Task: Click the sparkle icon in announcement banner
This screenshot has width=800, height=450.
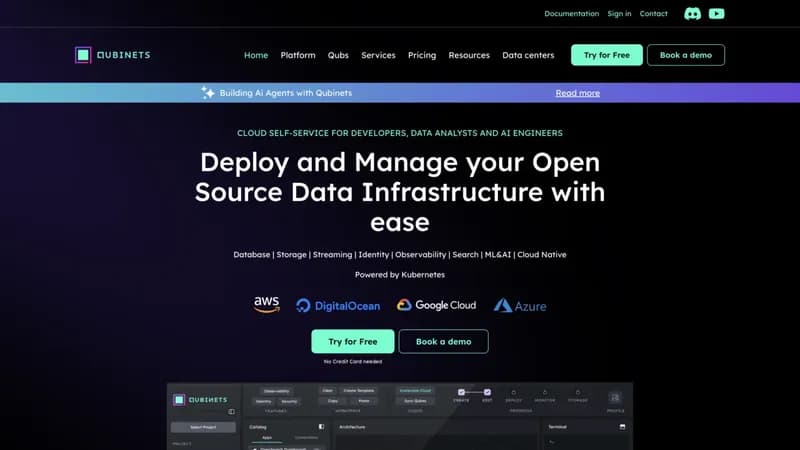Action: [207, 93]
